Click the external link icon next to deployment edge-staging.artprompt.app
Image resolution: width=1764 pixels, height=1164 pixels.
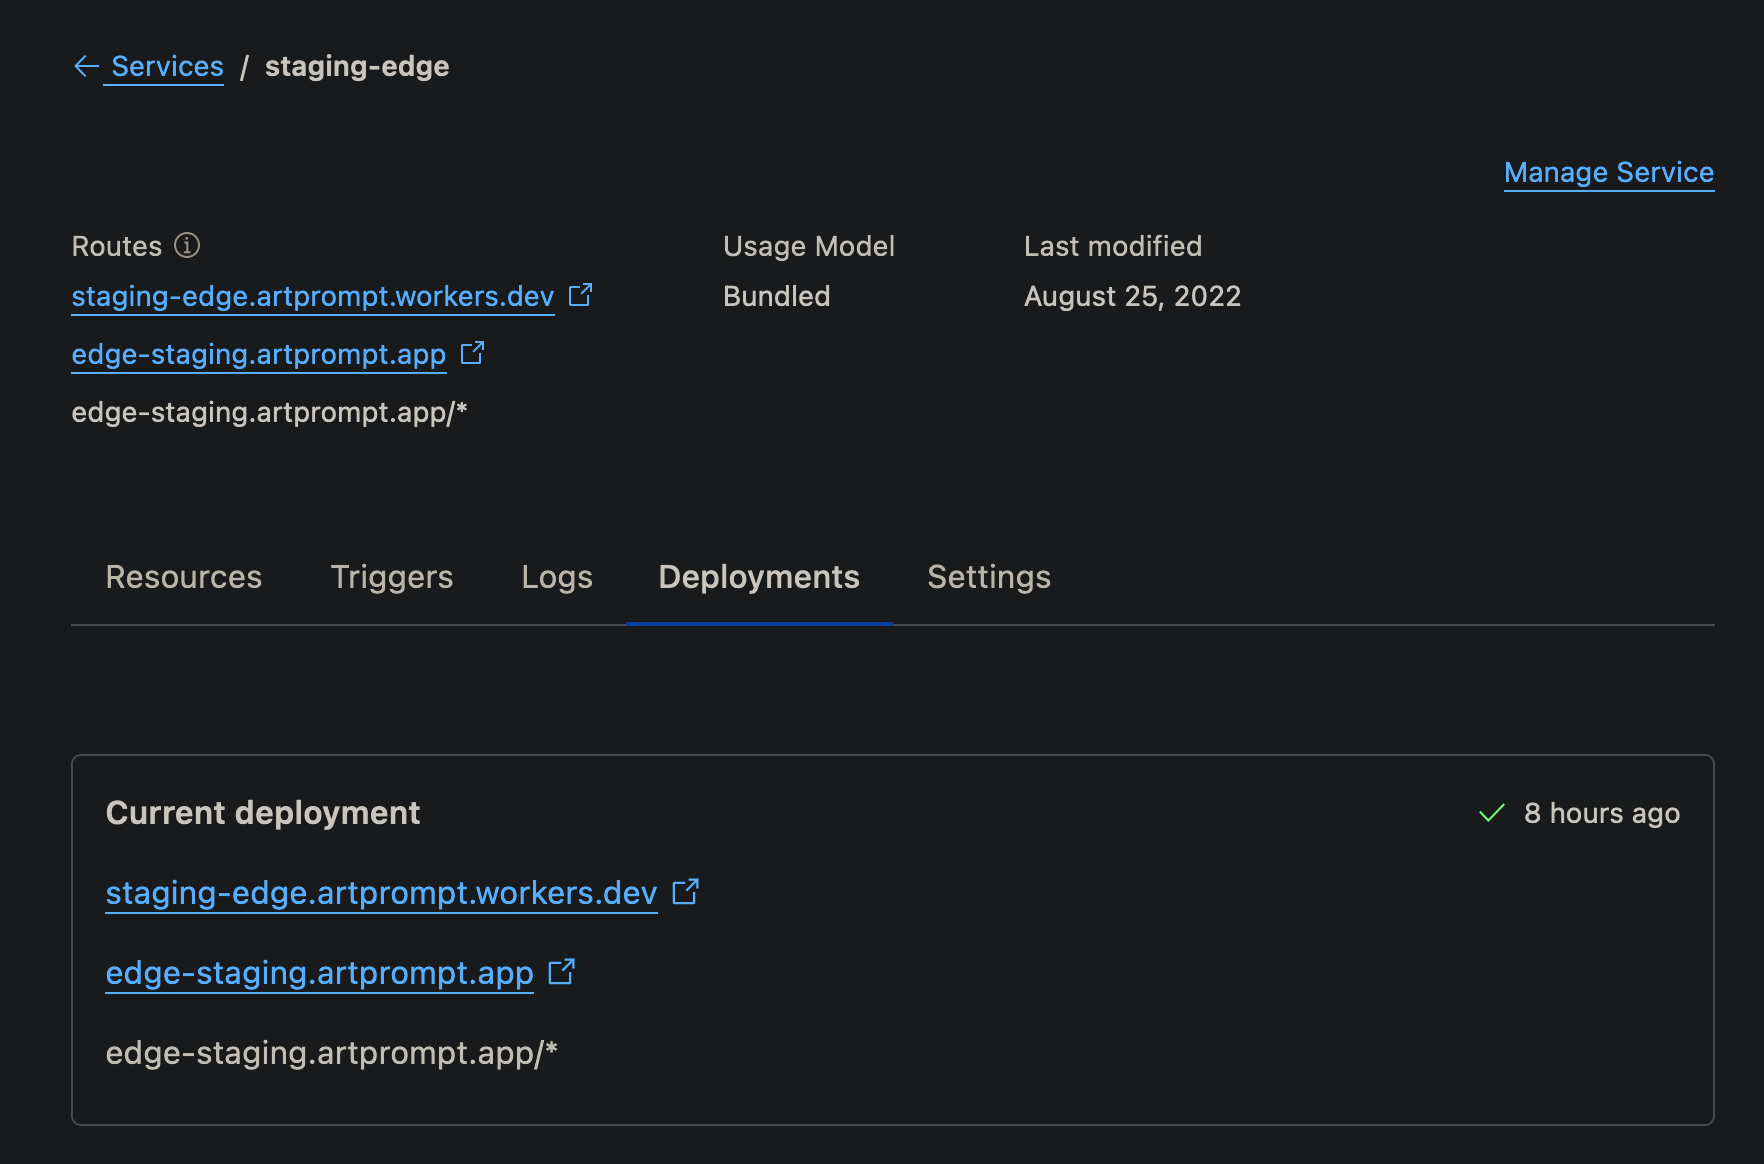(x=563, y=971)
